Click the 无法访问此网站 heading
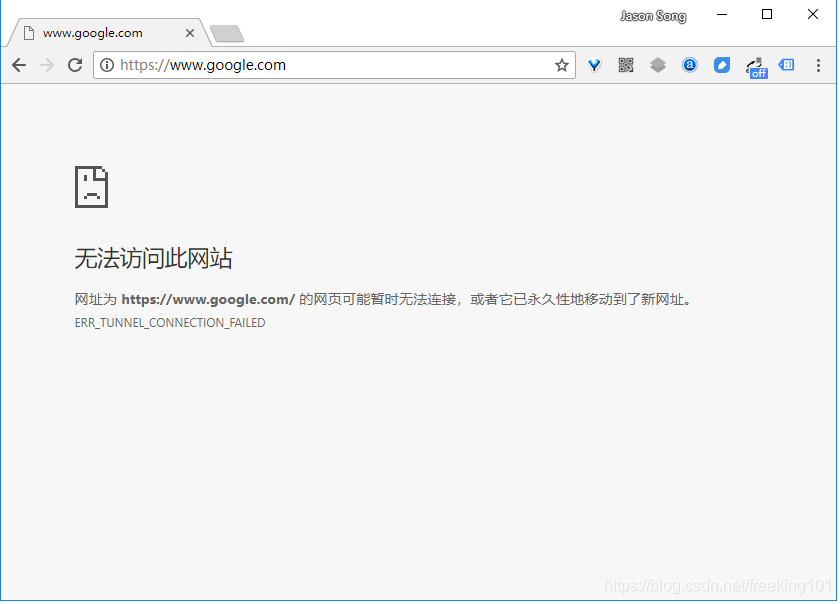 click(153, 258)
